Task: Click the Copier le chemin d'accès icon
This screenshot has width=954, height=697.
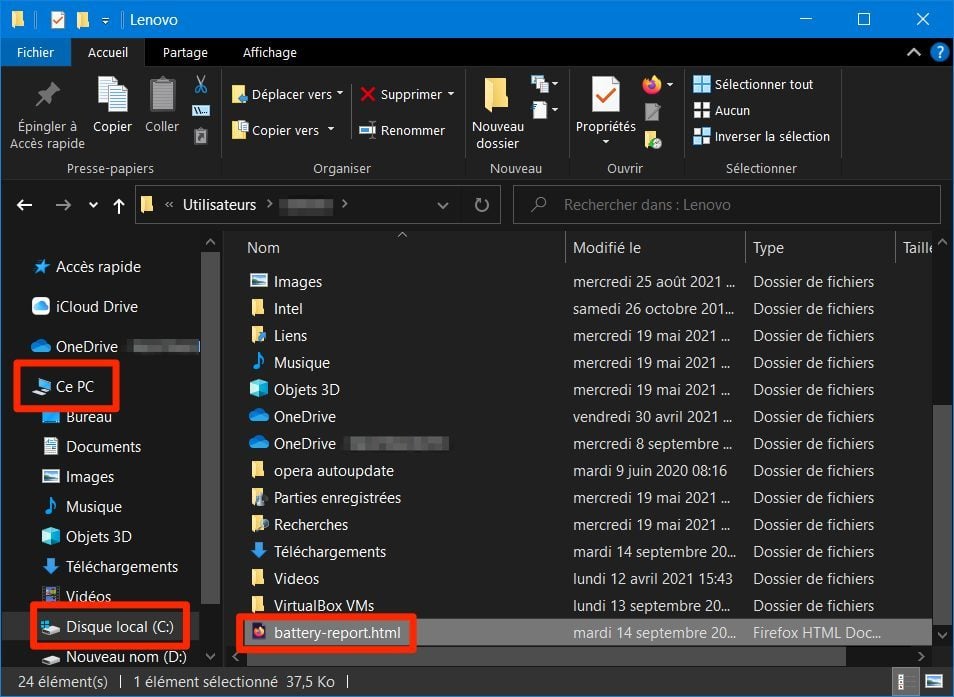Action: [201, 110]
